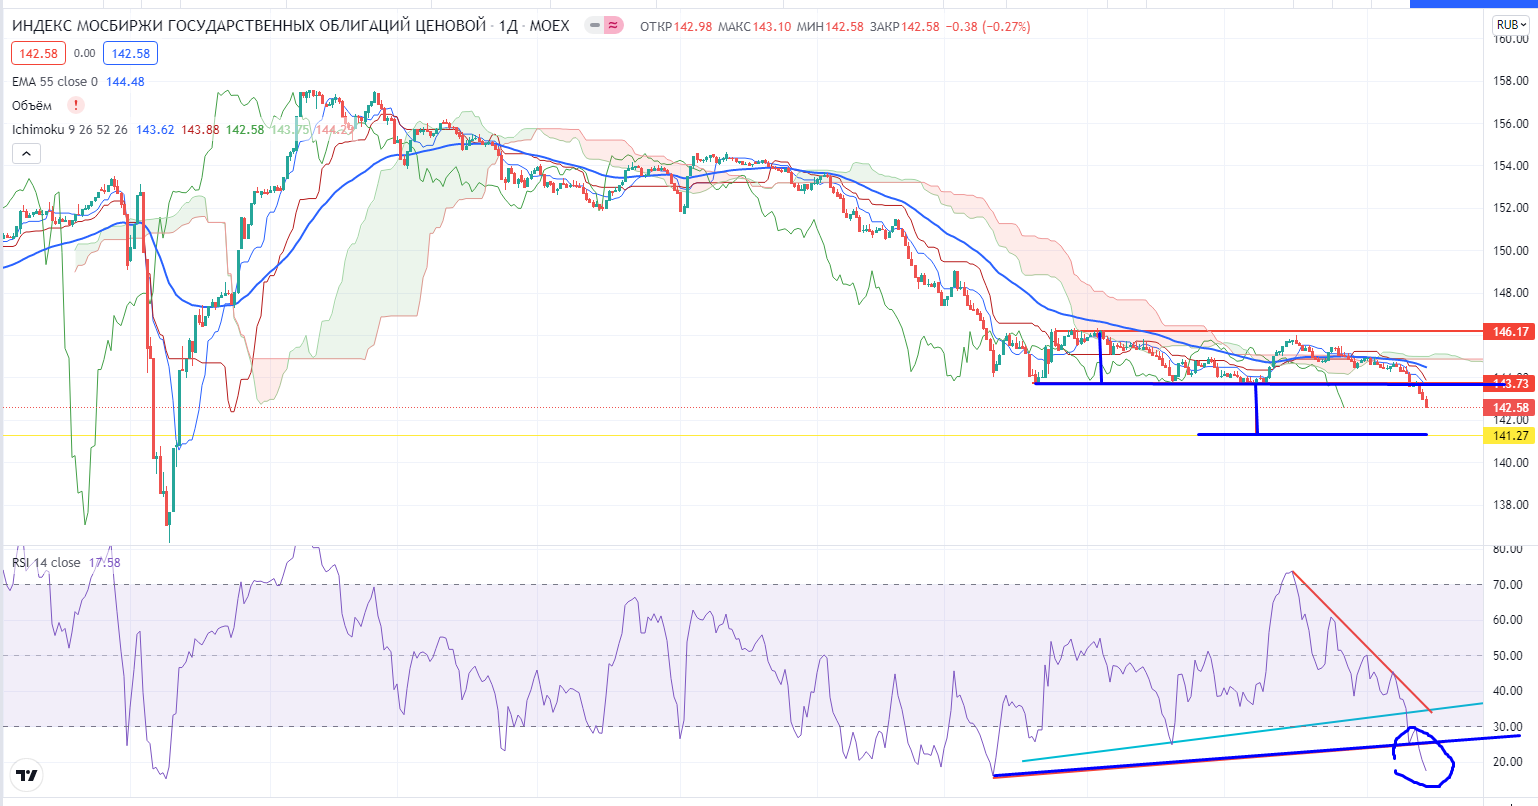This screenshot has height=806, width=1538.
Task: Click the red exclamation warning beside Объём
Action: tap(76, 105)
